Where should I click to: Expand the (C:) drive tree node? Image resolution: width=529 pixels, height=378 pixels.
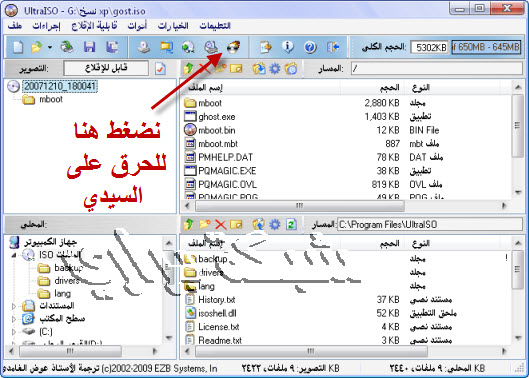tap(13, 332)
